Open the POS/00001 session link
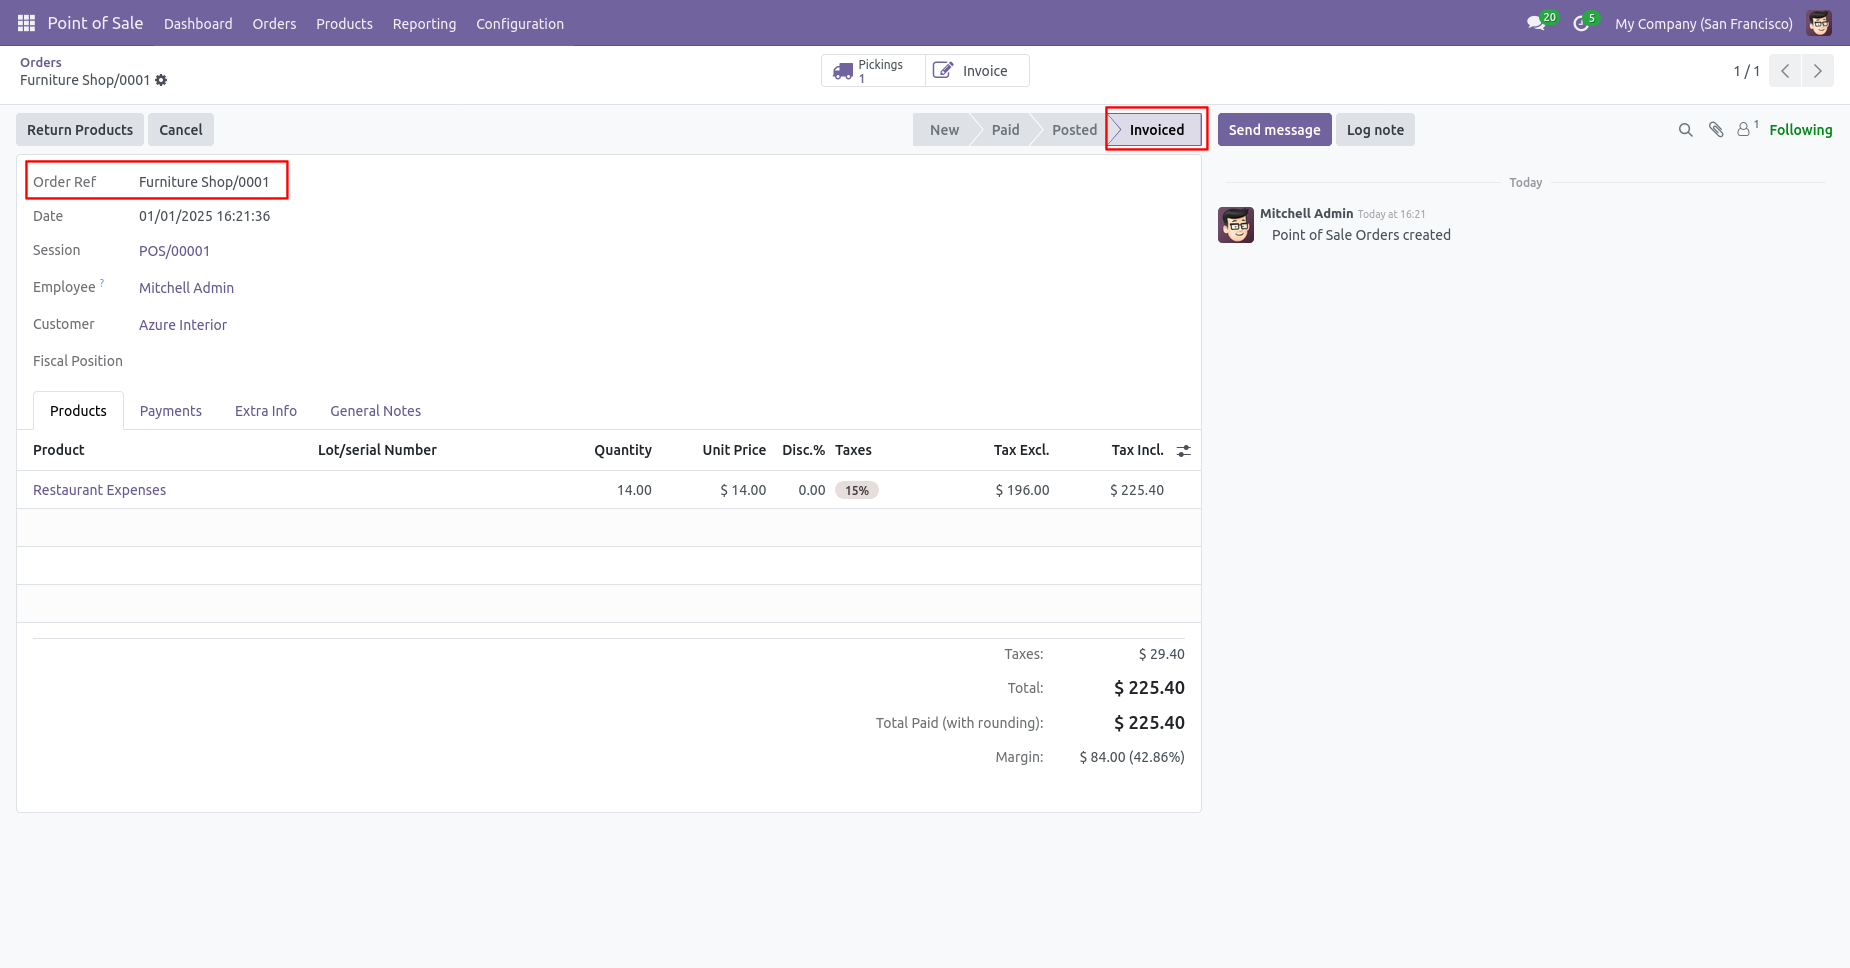Viewport: 1850px width, 968px height. tap(174, 251)
